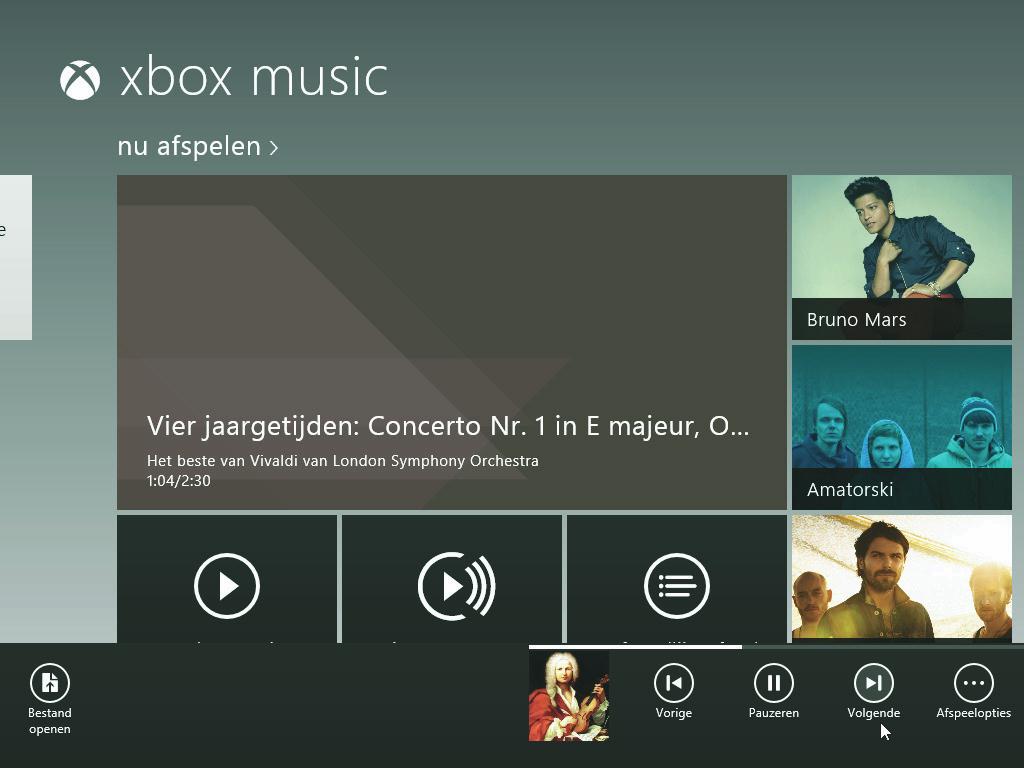Click the Xbox logo icon
Viewport: 1024px width, 768px height.
[x=80, y=80]
